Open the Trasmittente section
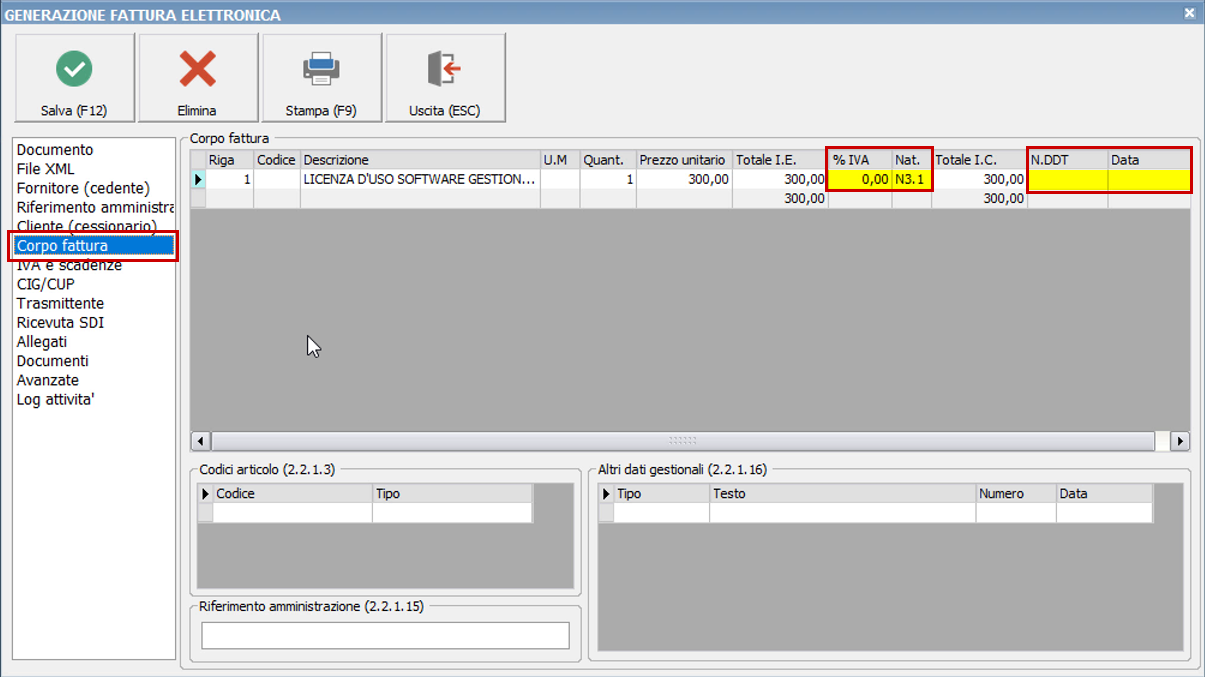 point(60,303)
